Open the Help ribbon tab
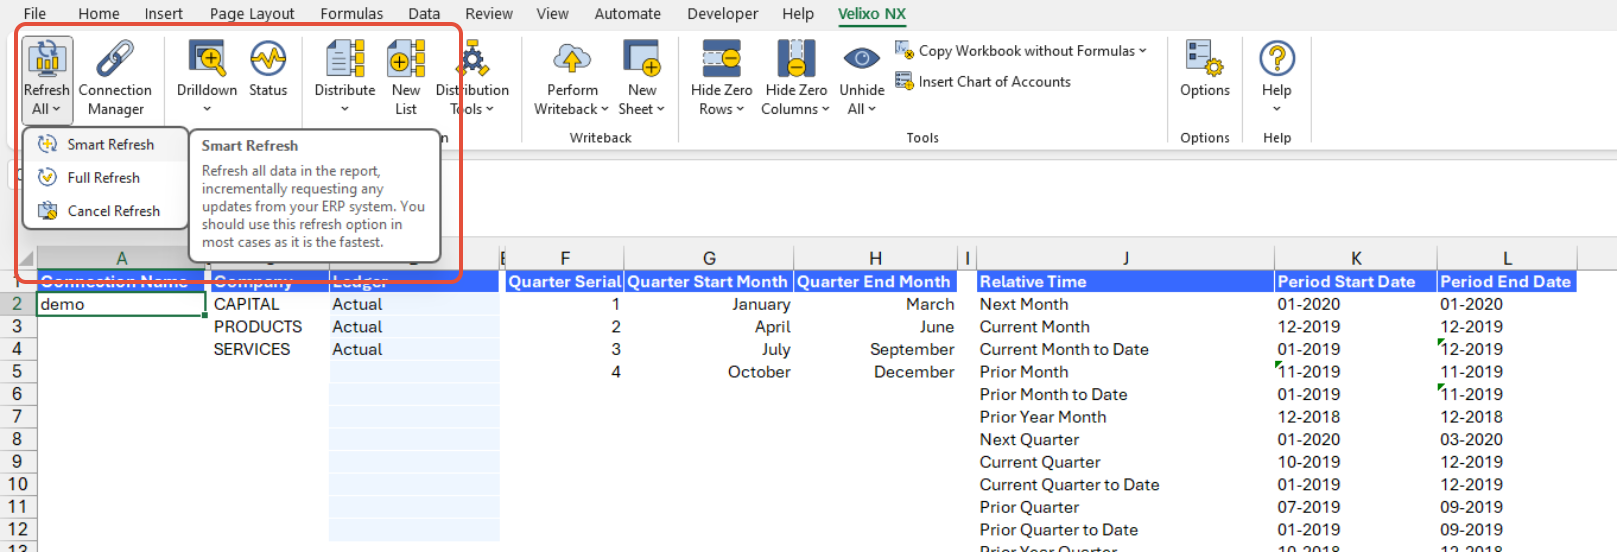 pyautogui.click(x=798, y=14)
